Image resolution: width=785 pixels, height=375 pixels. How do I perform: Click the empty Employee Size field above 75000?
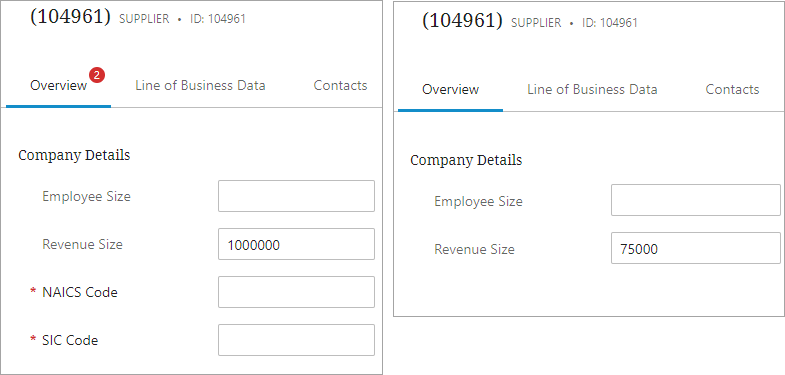click(696, 200)
